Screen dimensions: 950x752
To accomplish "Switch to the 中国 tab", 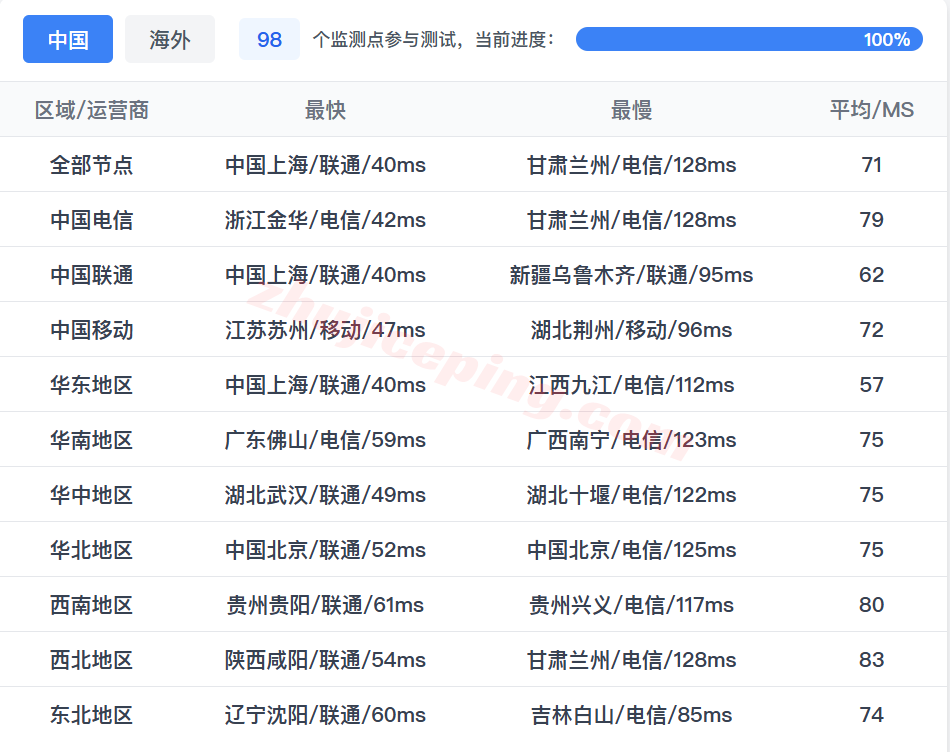I will 68,39.
